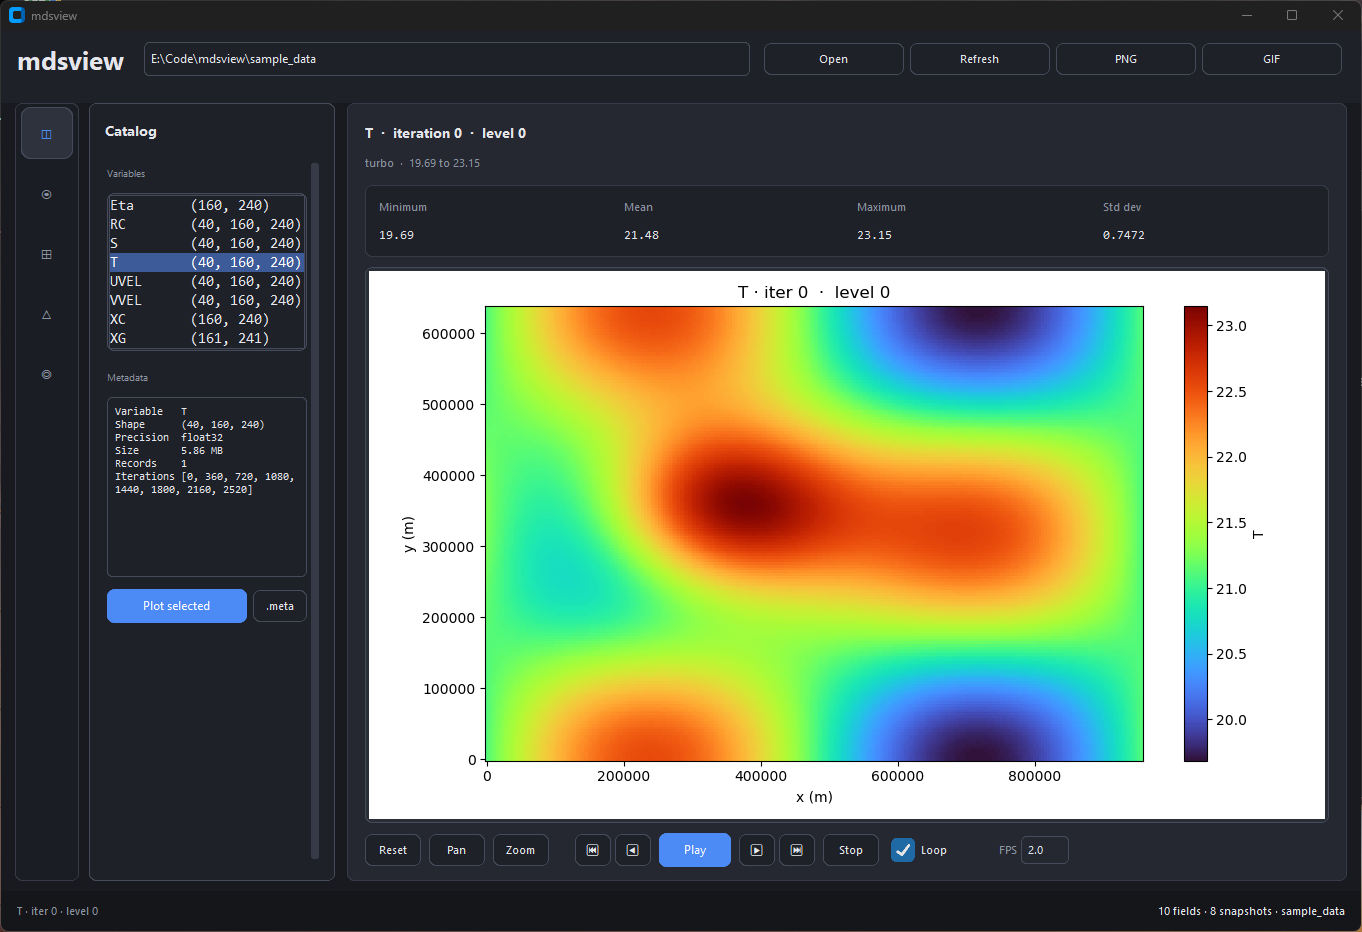Select the double-circle sidebar icon
Image resolution: width=1362 pixels, height=932 pixels.
[47, 374]
